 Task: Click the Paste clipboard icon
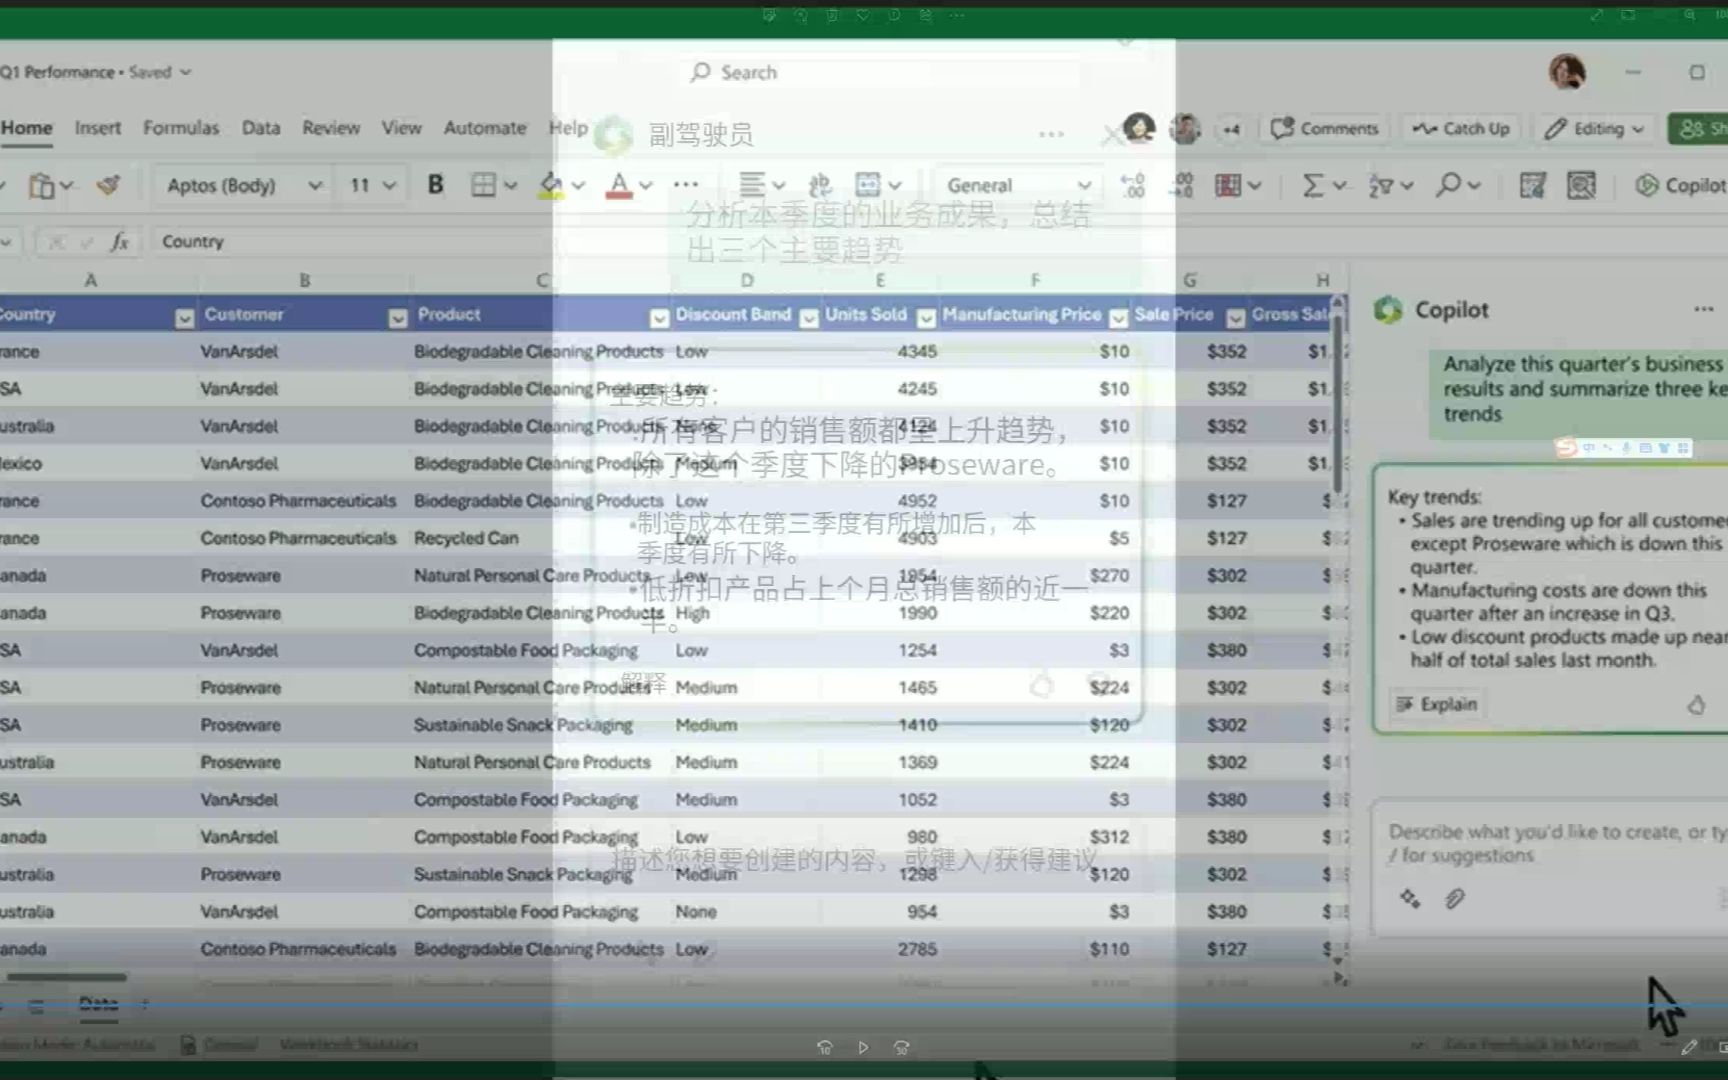[41, 186]
